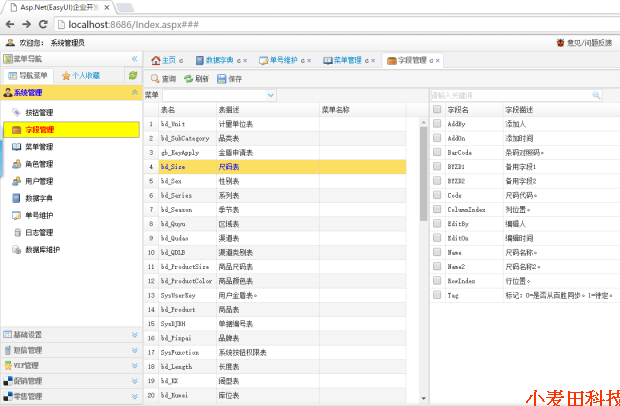Click the 查询 search toolbar button
Image resolution: width=620 pixels, height=406 pixels.
click(x=163, y=79)
